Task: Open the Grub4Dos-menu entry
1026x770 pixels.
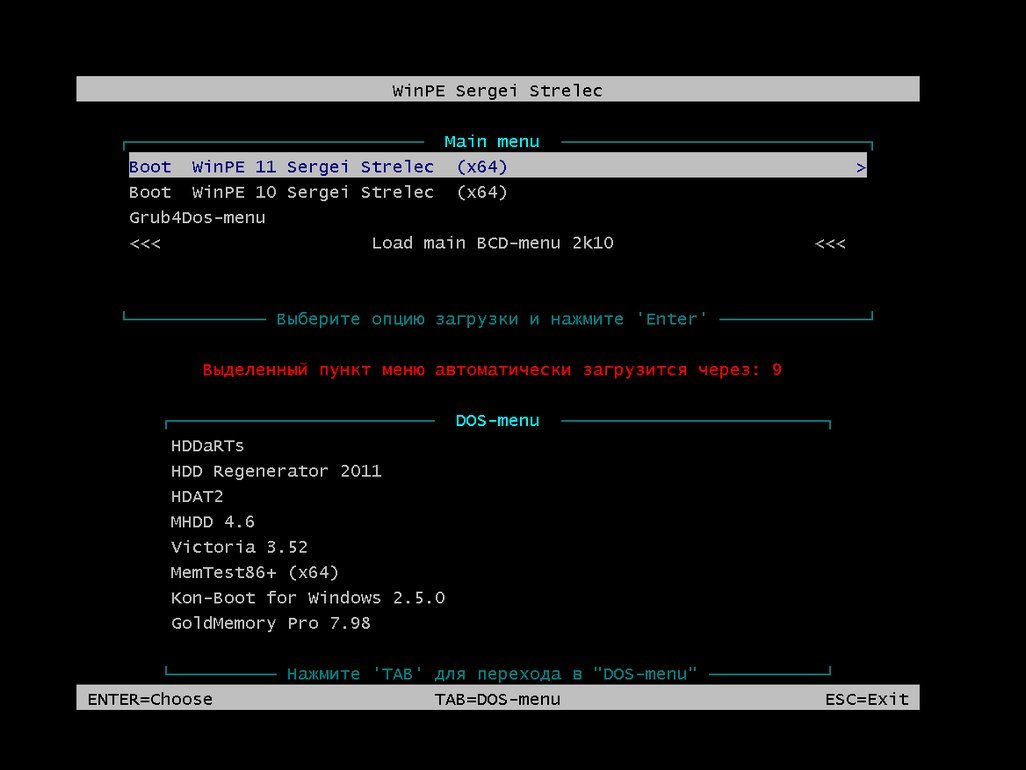Action: (197, 217)
